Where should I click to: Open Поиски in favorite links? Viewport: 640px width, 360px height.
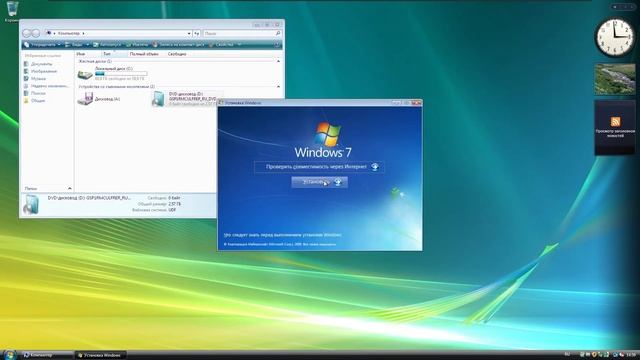coord(35,93)
